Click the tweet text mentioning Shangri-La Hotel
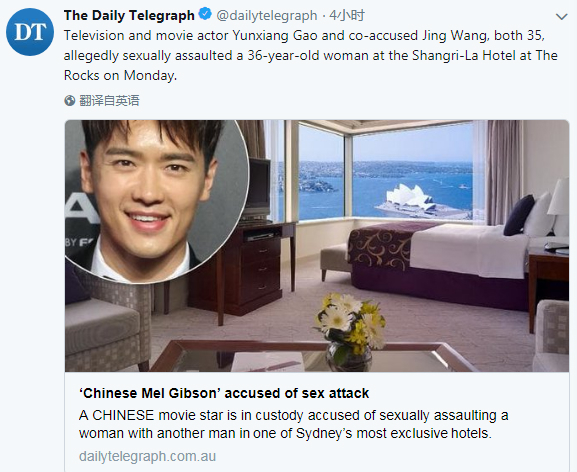Screen dimensions: 577x472 [311, 56]
